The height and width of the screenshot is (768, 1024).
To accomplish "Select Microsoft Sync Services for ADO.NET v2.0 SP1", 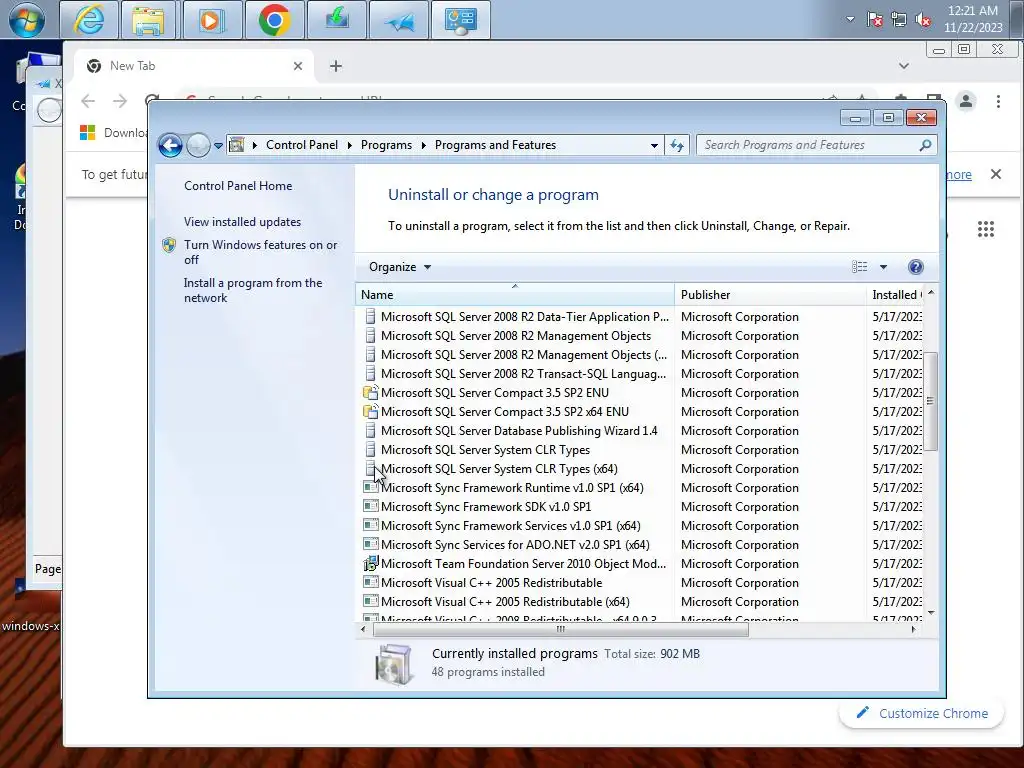I will click(x=515, y=545).
